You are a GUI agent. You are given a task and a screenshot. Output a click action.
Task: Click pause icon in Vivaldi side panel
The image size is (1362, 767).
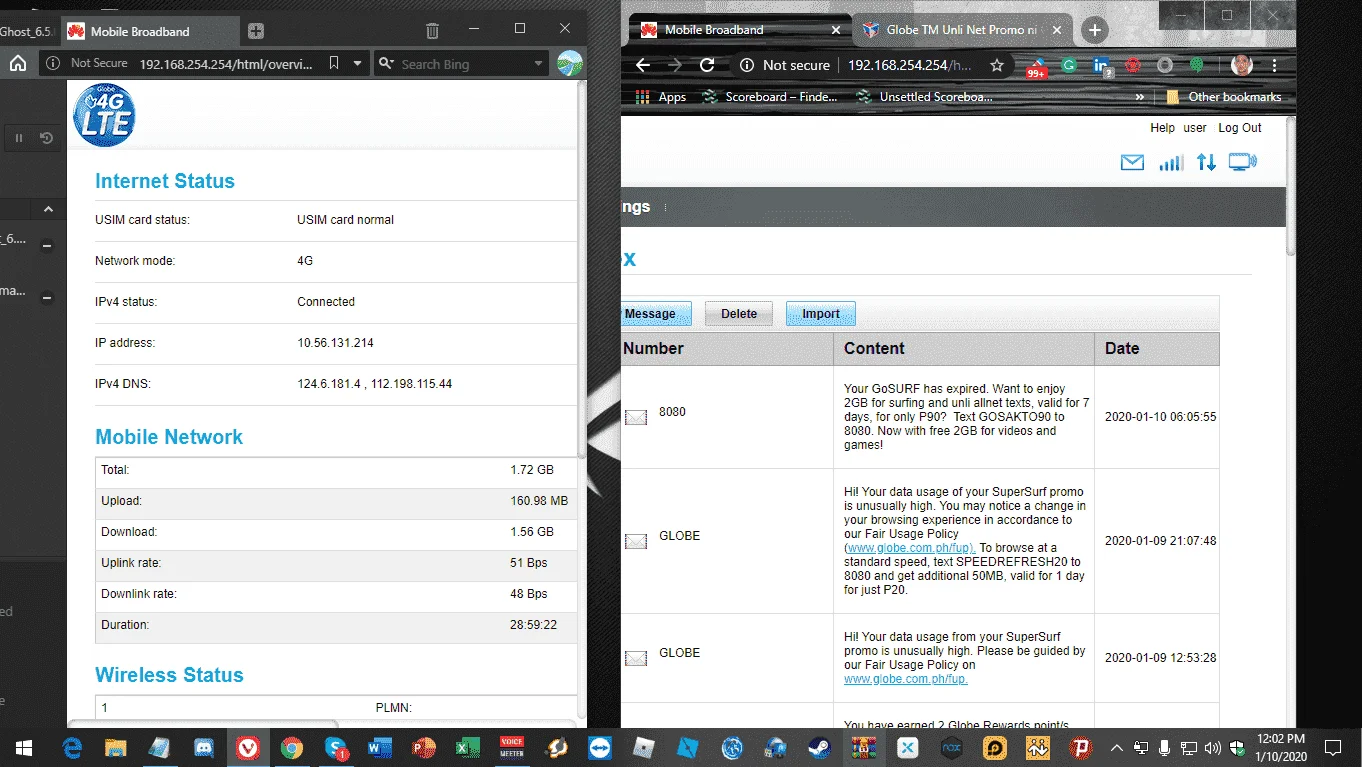point(19,138)
